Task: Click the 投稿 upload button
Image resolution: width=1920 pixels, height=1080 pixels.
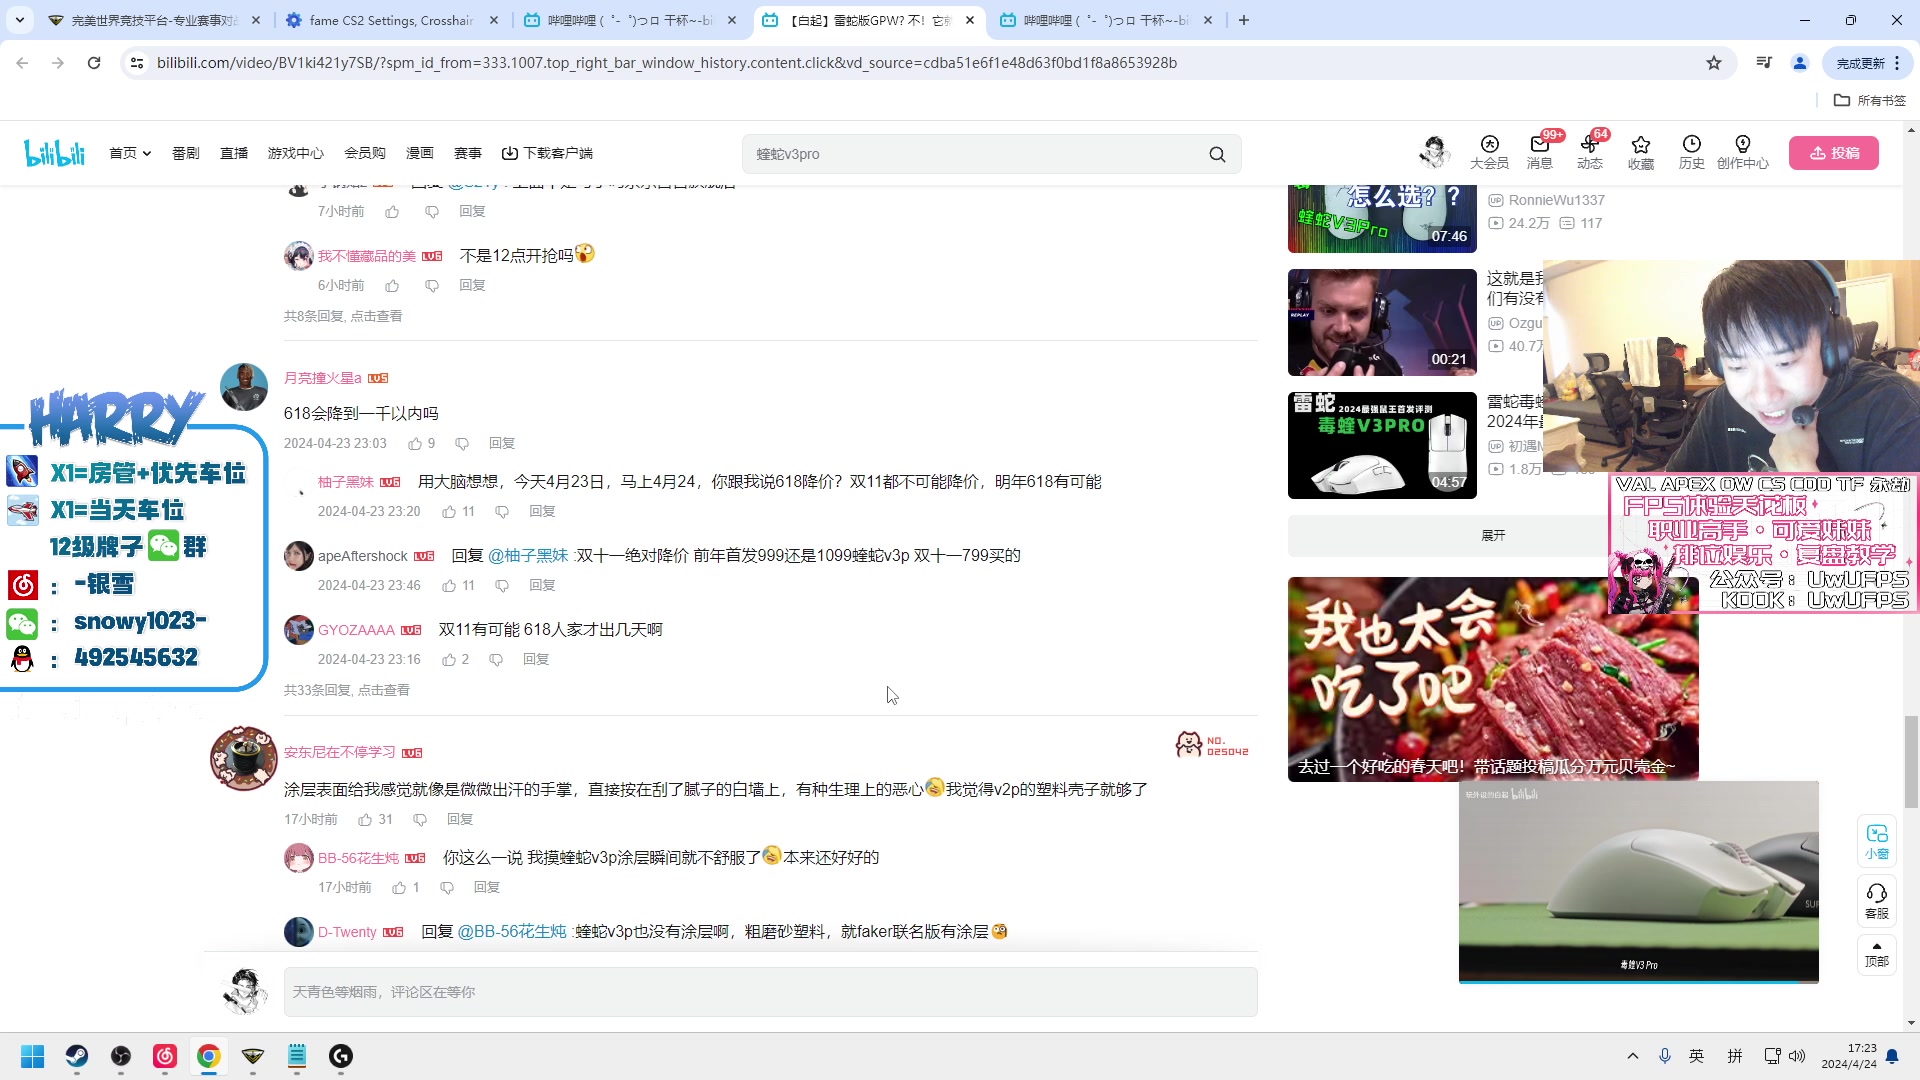Action: coord(1834,153)
